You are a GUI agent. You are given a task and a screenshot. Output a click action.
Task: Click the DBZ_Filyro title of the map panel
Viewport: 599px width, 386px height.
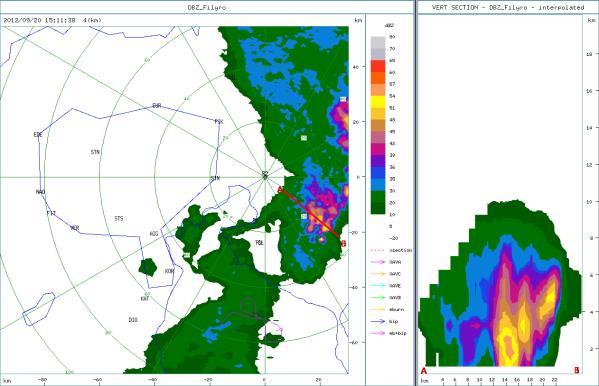[x=207, y=7]
